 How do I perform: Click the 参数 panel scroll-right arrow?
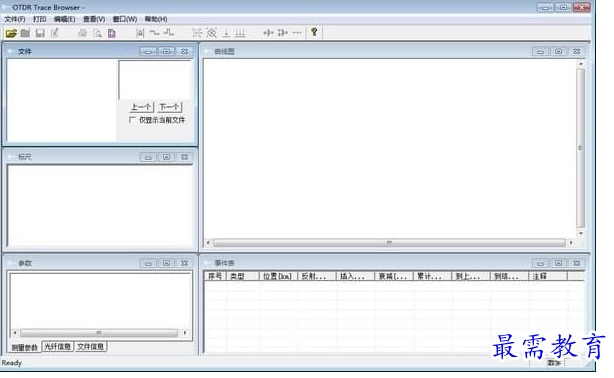point(184,333)
